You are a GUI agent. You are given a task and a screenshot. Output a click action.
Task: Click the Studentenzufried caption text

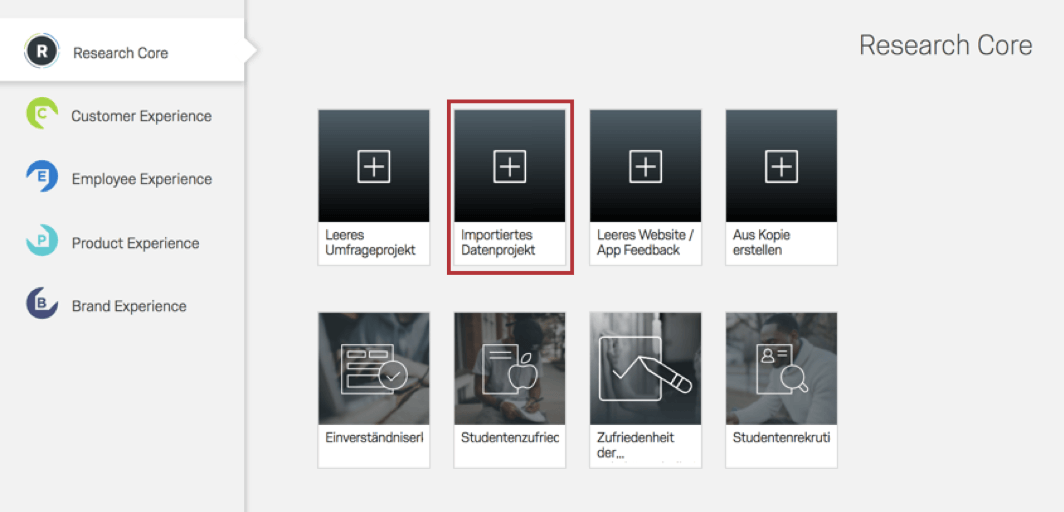point(510,437)
